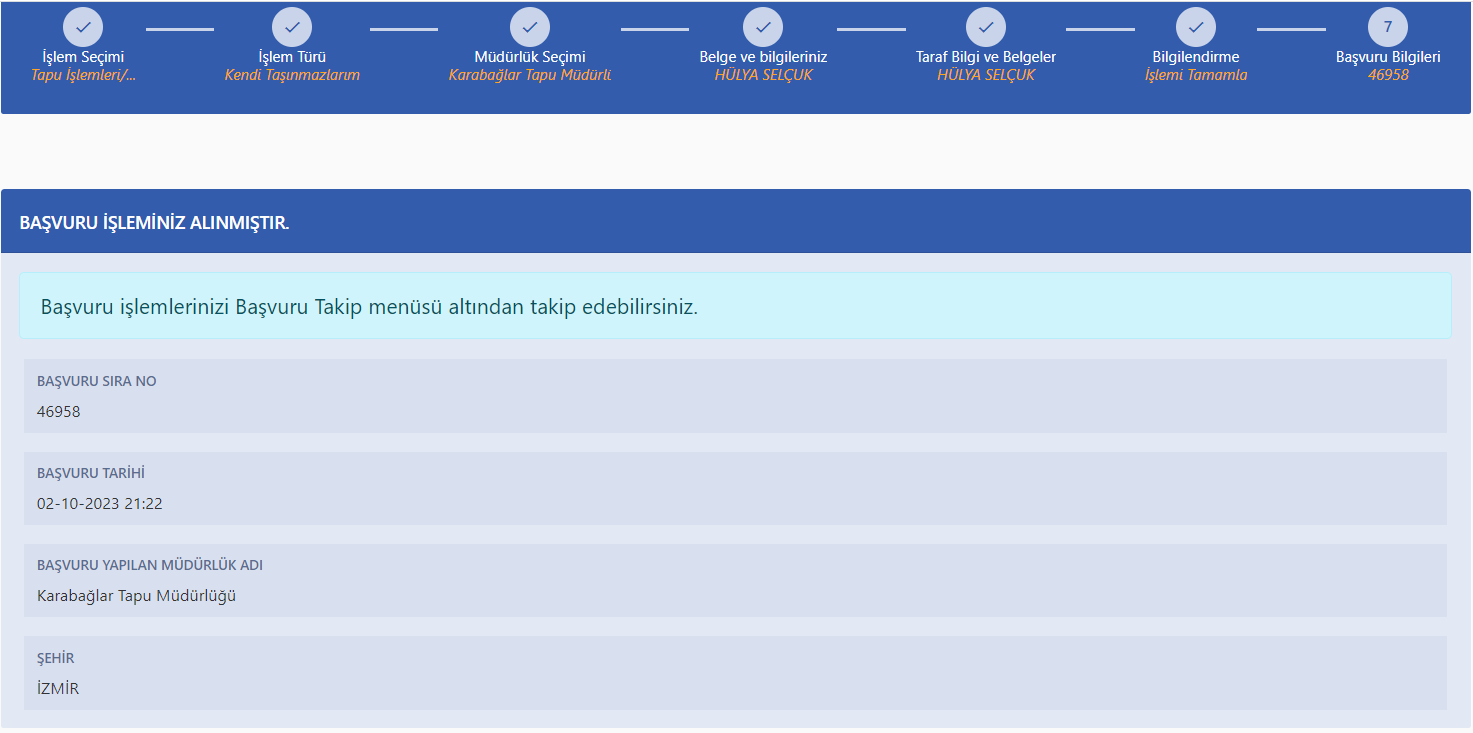Click the Kendi Taşınmazlarım subtitle text

click(x=292, y=75)
